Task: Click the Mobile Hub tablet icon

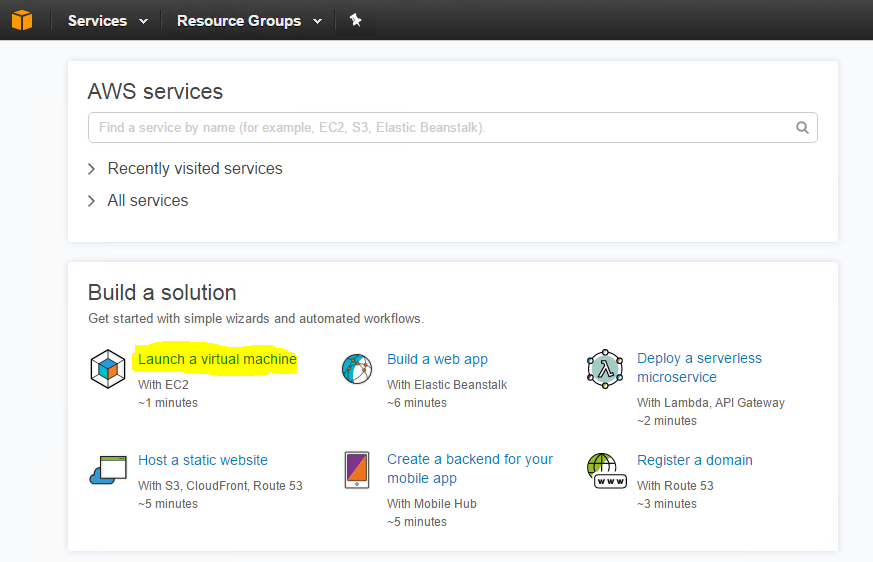Action: click(357, 470)
